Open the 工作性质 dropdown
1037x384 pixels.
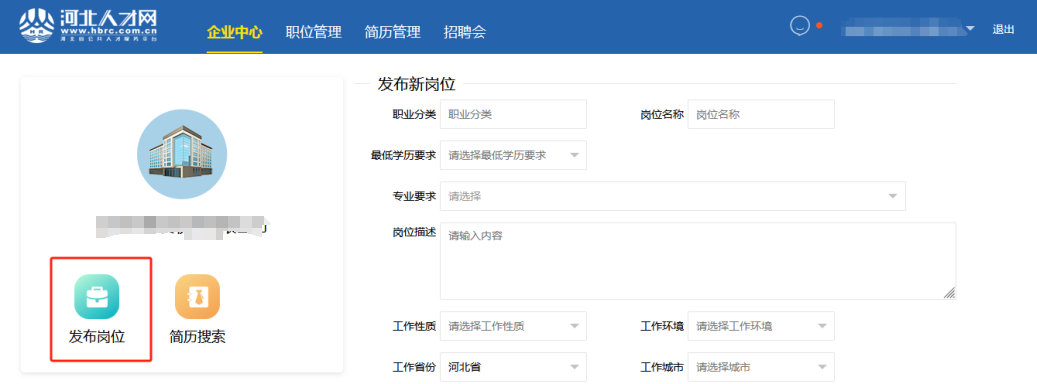pyautogui.click(x=513, y=326)
